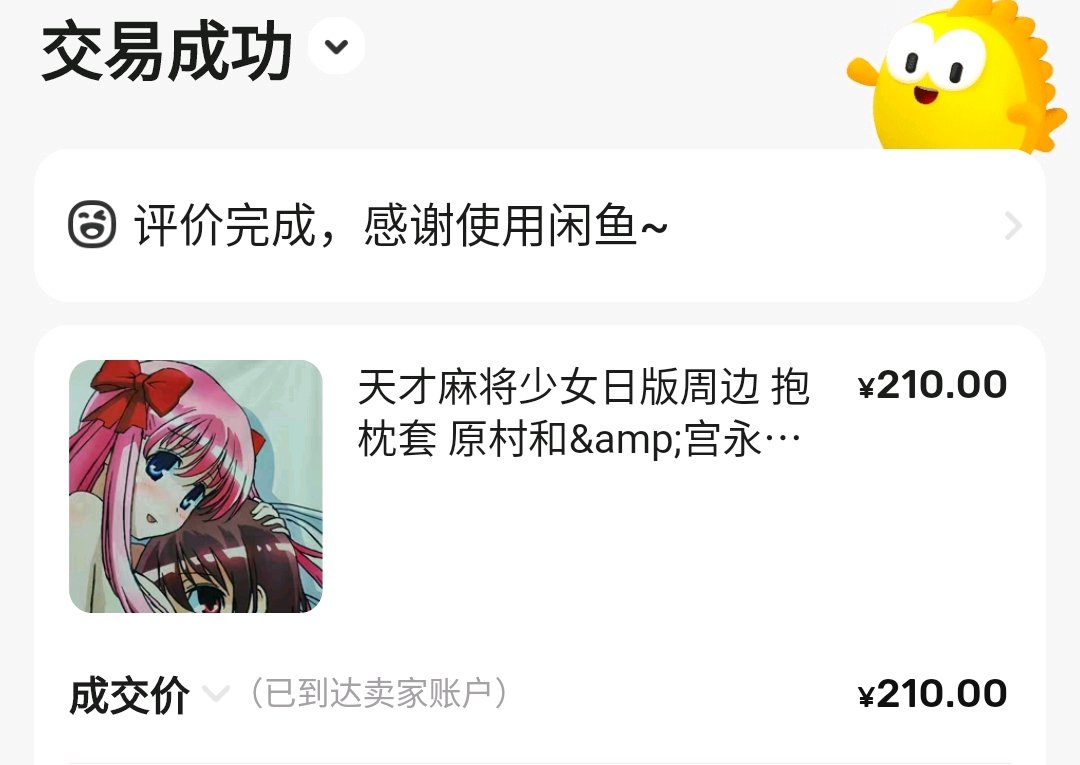Click the review completion card background
Viewport: 1080px width, 765px height.
540,225
